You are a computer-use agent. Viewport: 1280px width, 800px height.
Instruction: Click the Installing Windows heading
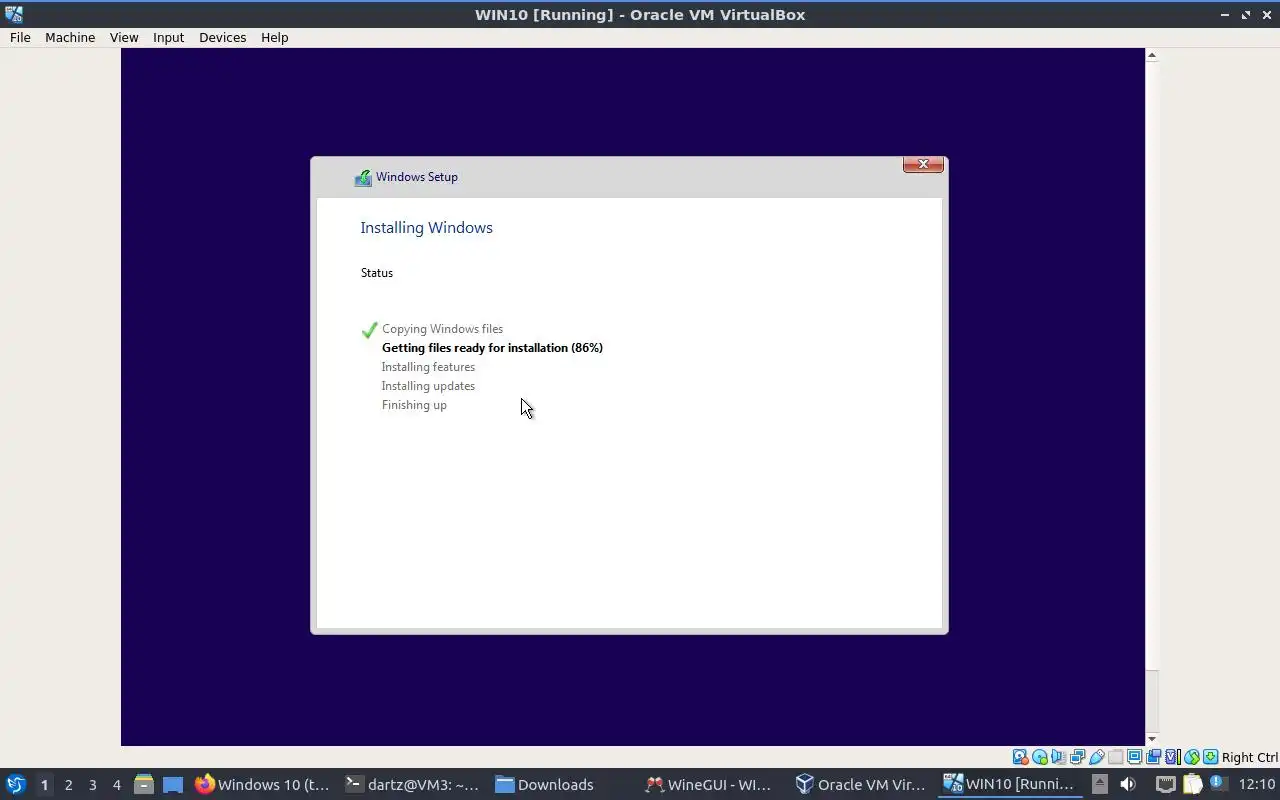[x=426, y=228]
